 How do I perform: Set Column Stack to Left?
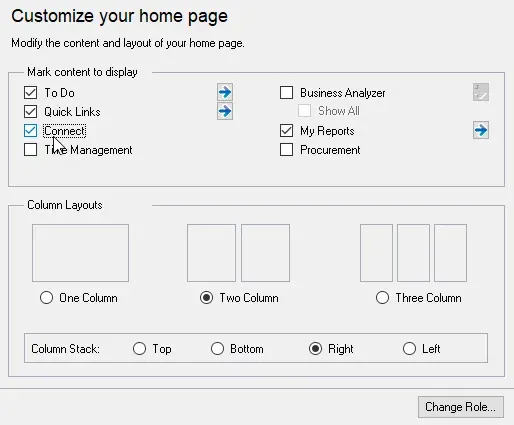click(409, 349)
